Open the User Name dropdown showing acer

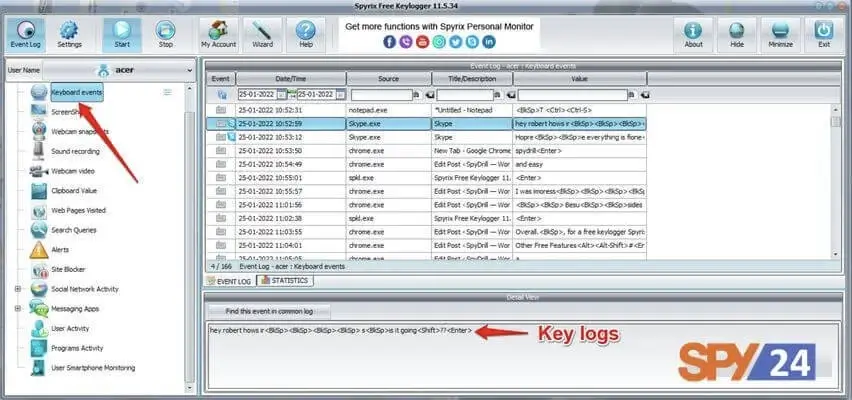tap(118, 70)
